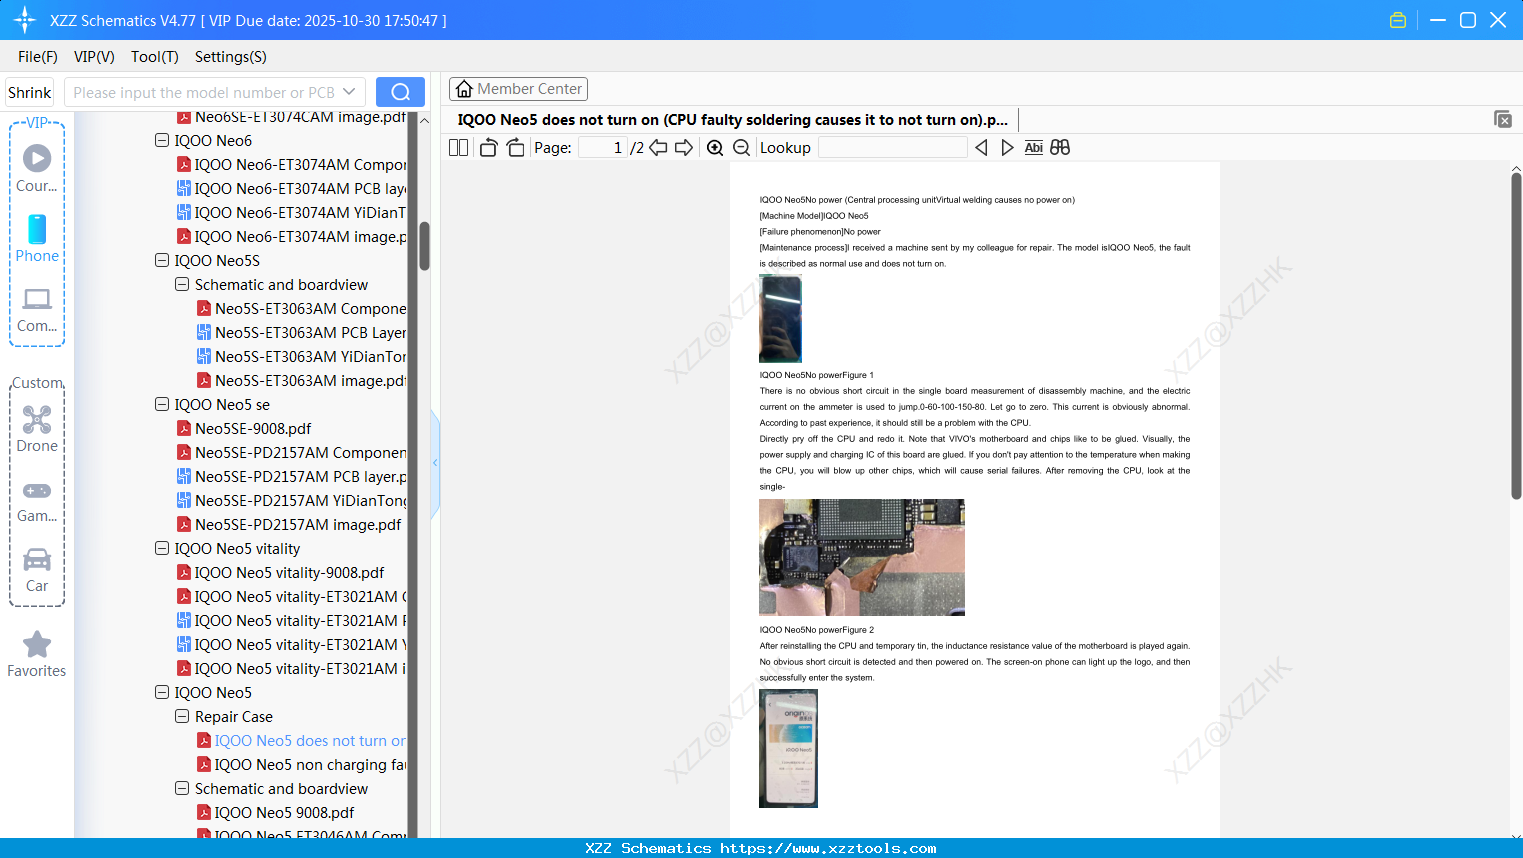This screenshot has width=1523, height=858.
Task: Open IQOO Neo6-ET3074AM YiDianTong file
Action: [x=291, y=212]
